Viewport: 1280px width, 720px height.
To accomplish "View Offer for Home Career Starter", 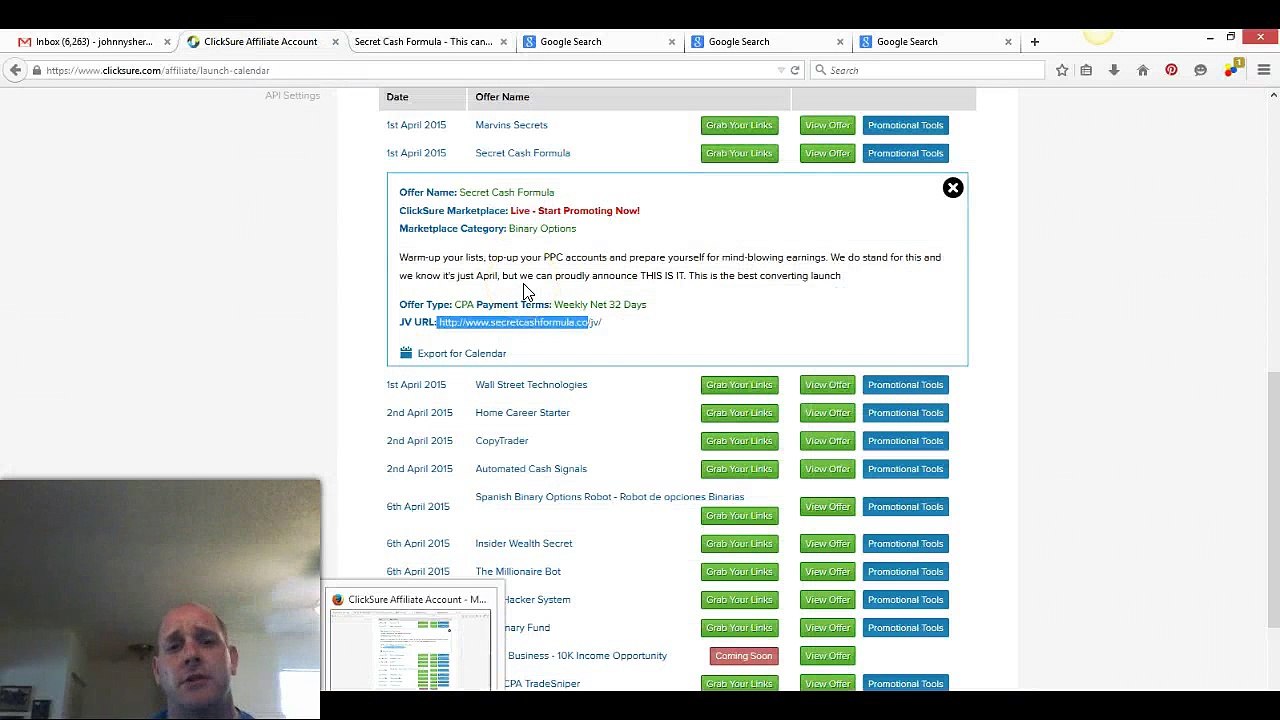I will point(827,412).
